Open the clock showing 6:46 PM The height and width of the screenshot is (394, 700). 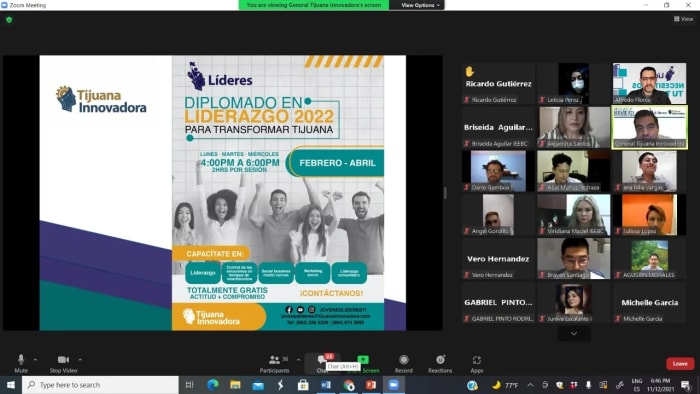coord(660,385)
